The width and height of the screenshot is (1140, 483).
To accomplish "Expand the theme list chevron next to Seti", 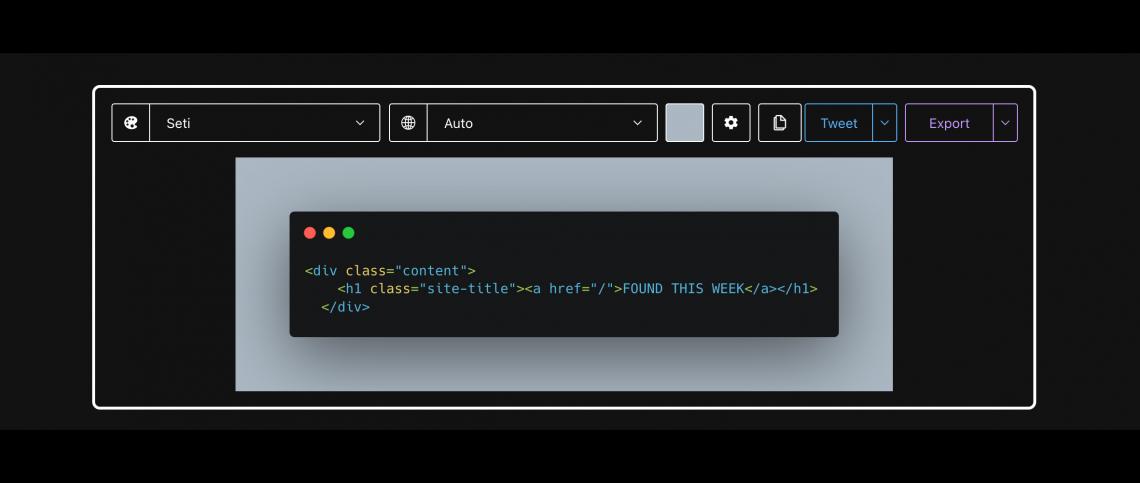I will 360,123.
